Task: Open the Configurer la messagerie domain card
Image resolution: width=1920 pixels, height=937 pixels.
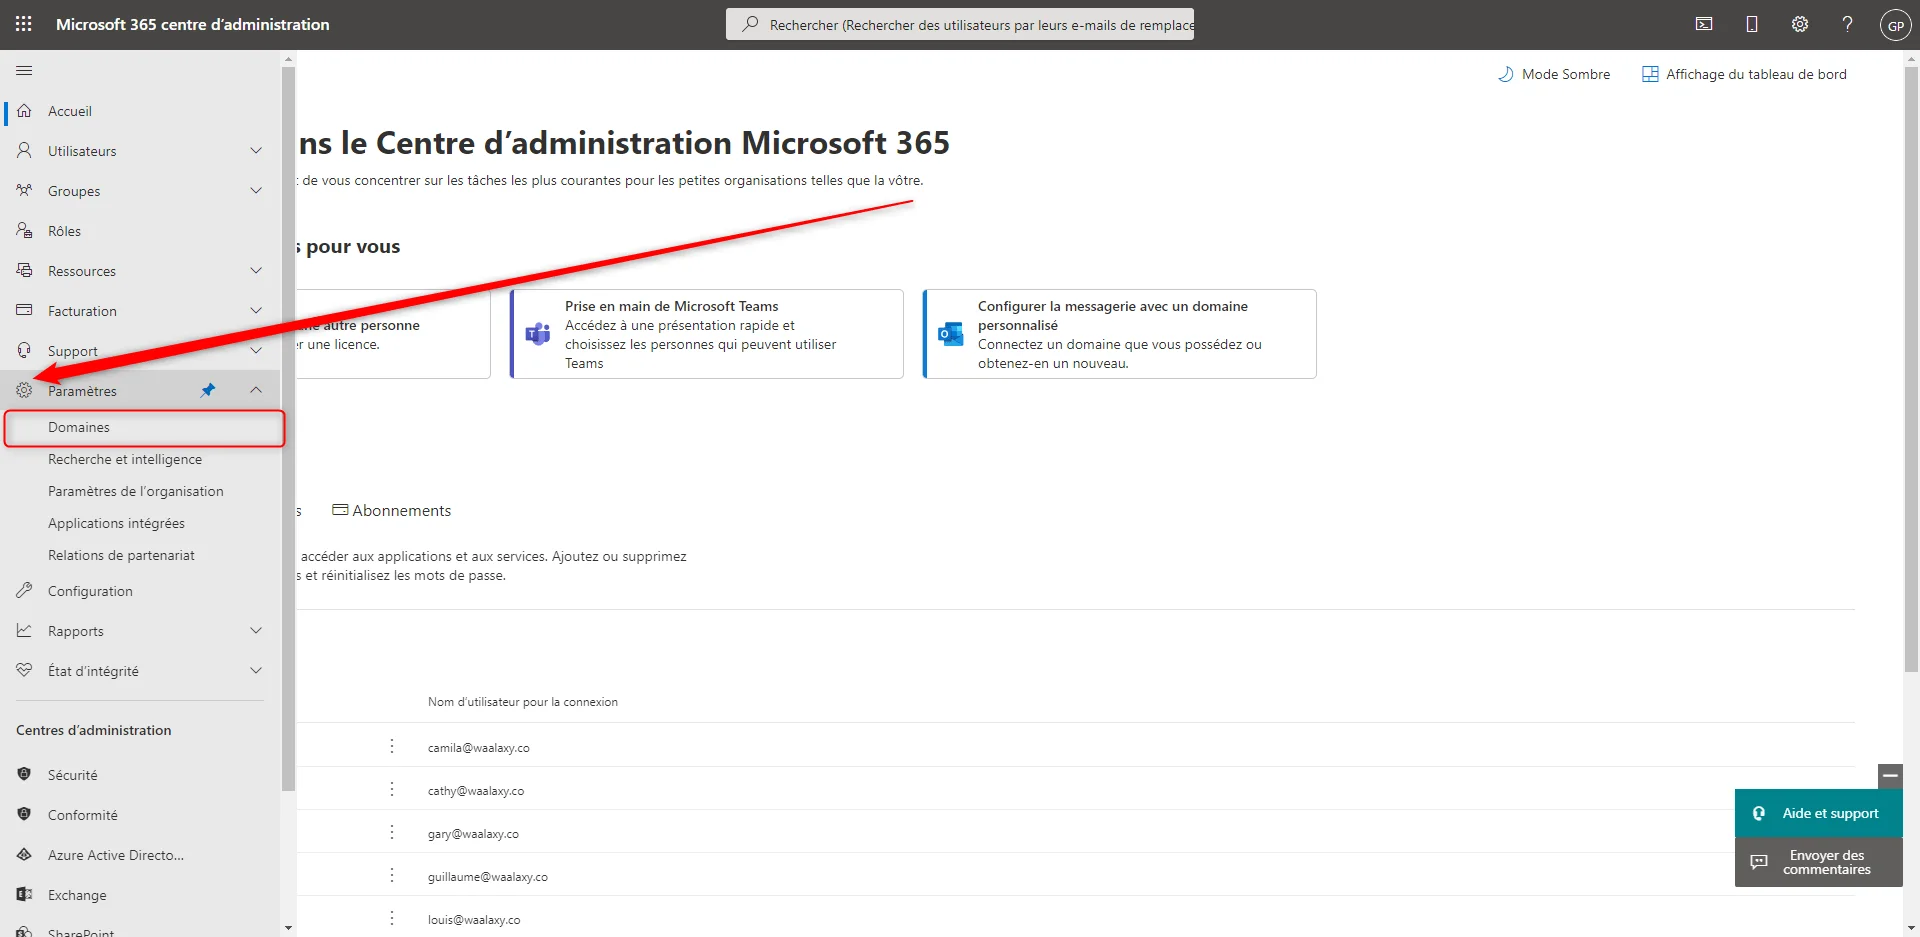Action: pos(1119,334)
